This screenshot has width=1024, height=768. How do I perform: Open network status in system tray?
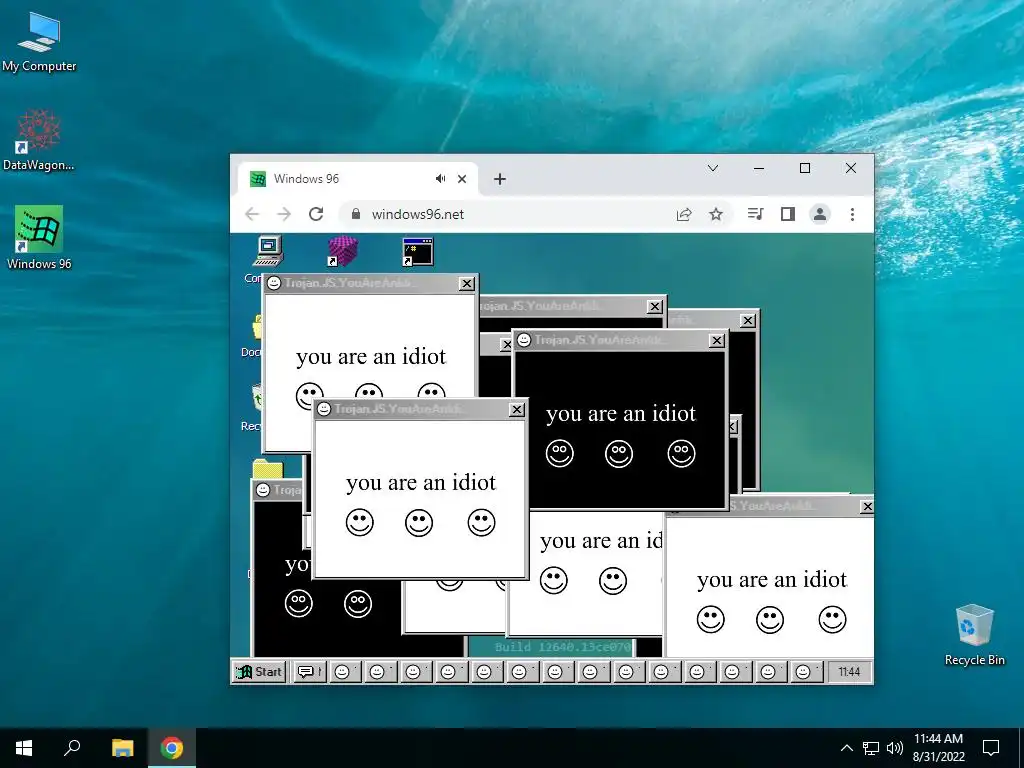(x=871, y=748)
